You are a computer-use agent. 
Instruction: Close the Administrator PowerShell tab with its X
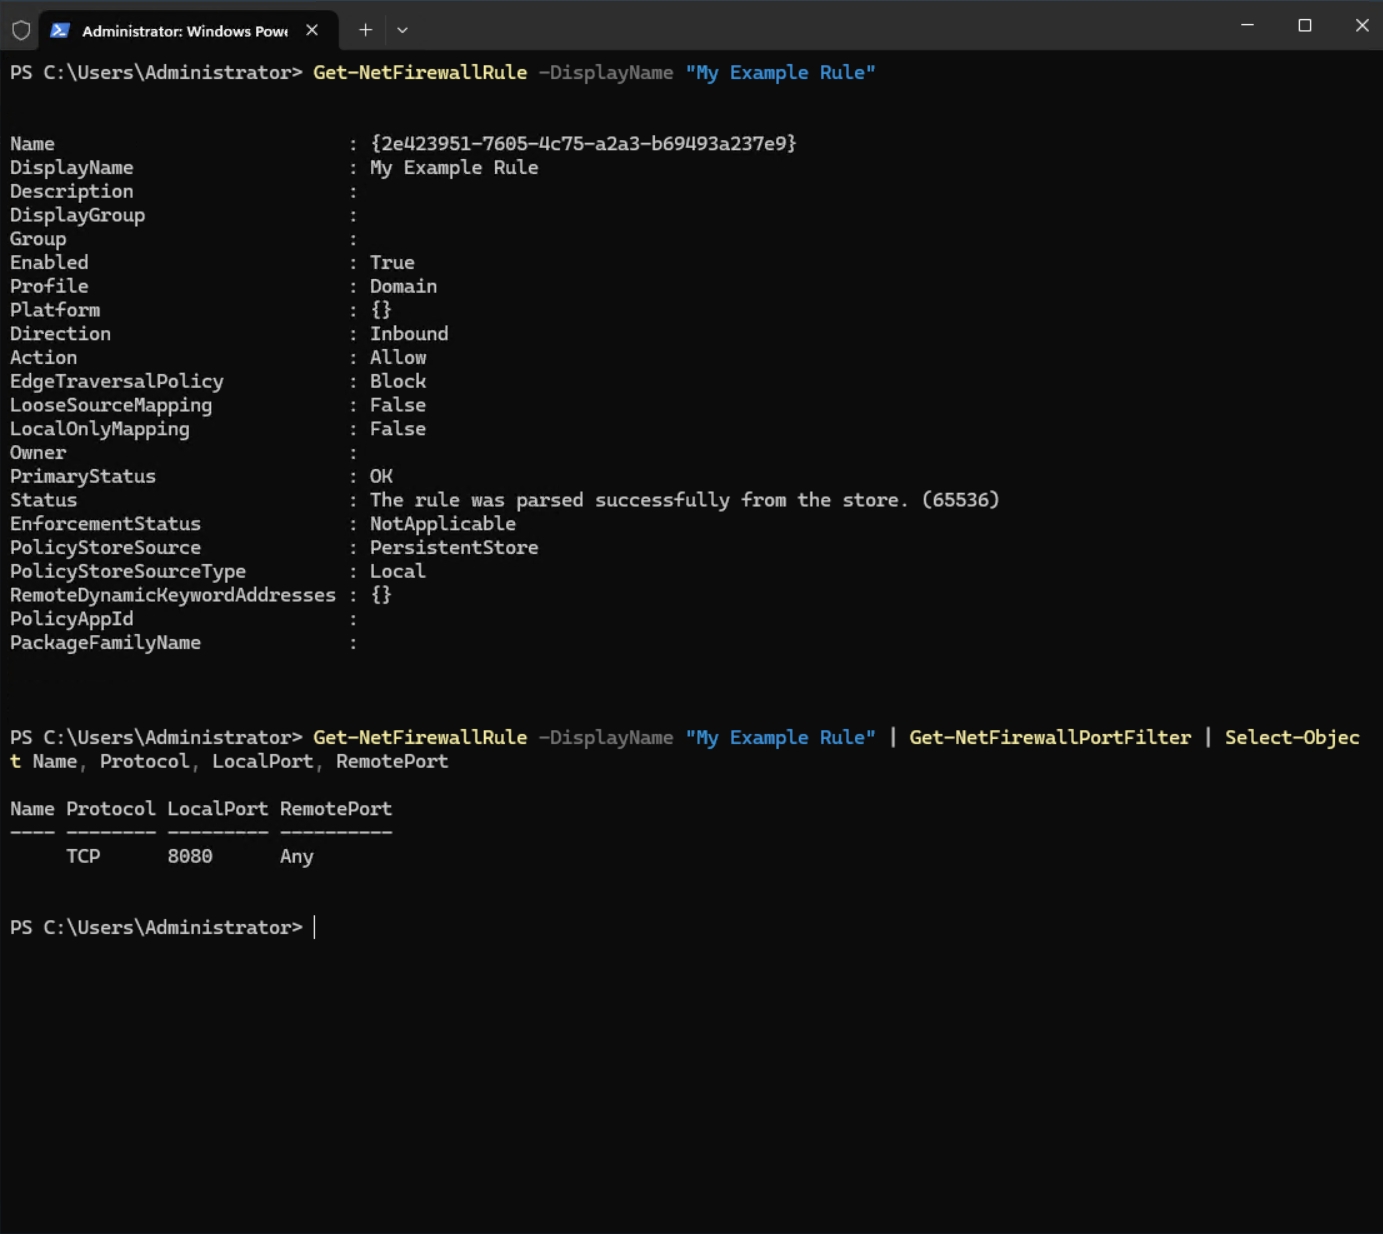tap(311, 30)
